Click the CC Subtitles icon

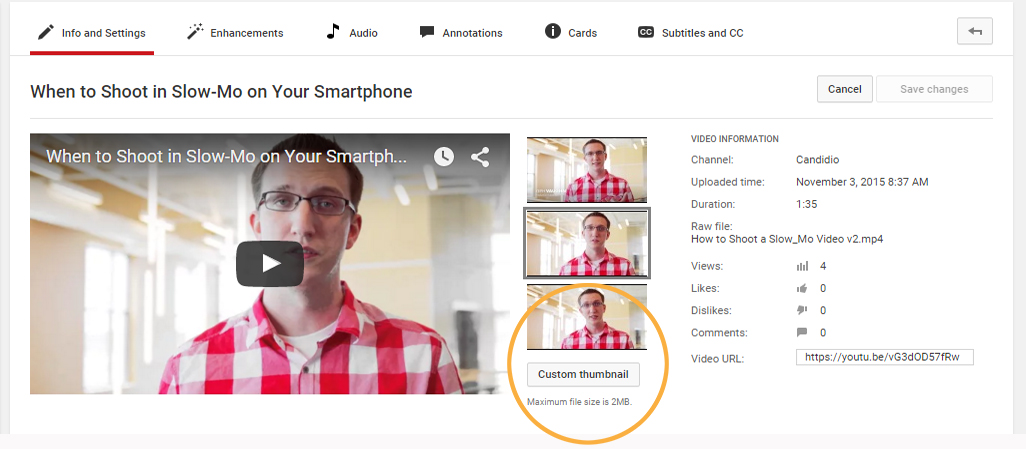[645, 32]
